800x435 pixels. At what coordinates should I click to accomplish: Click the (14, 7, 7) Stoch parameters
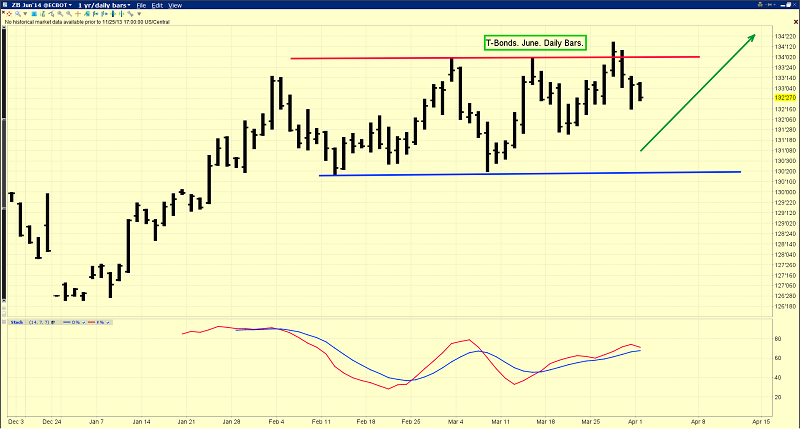pos(39,322)
